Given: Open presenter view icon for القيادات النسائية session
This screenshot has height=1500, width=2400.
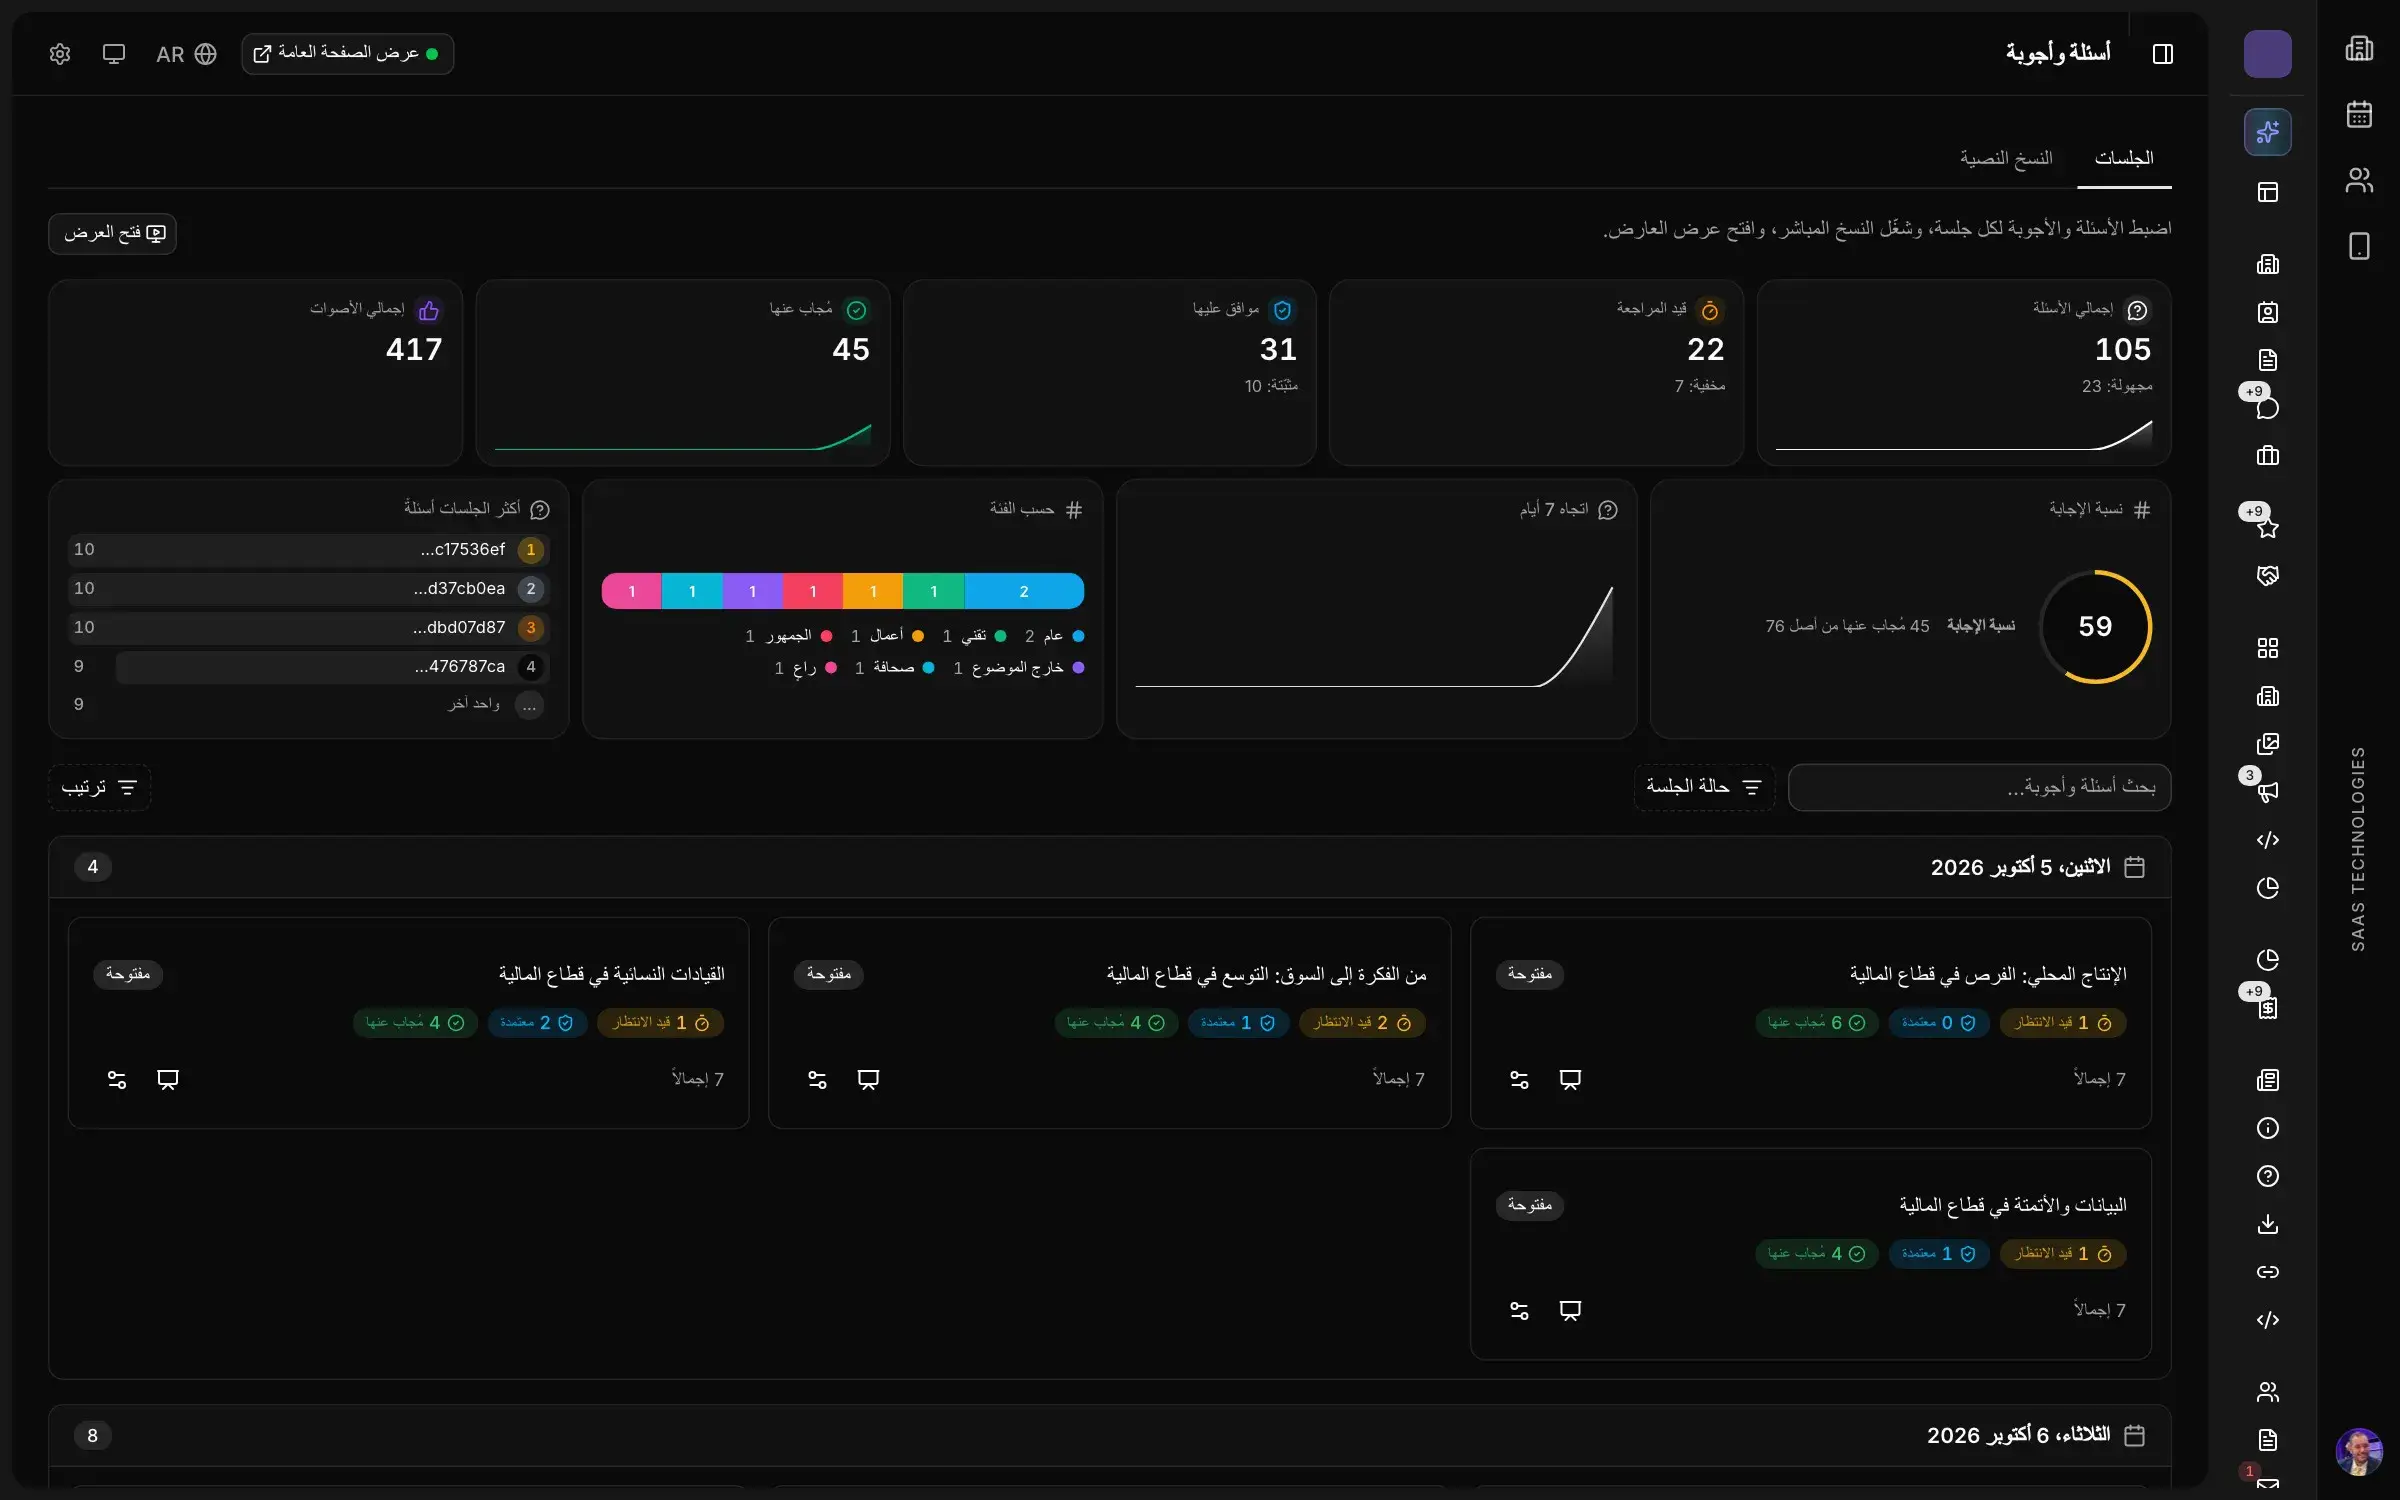Looking at the screenshot, I should tap(168, 1080).
